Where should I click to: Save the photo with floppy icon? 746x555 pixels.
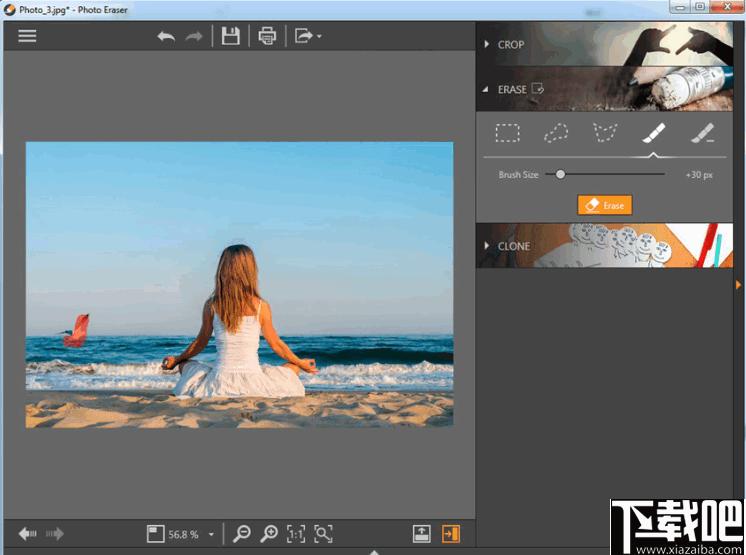coord(231,36)
